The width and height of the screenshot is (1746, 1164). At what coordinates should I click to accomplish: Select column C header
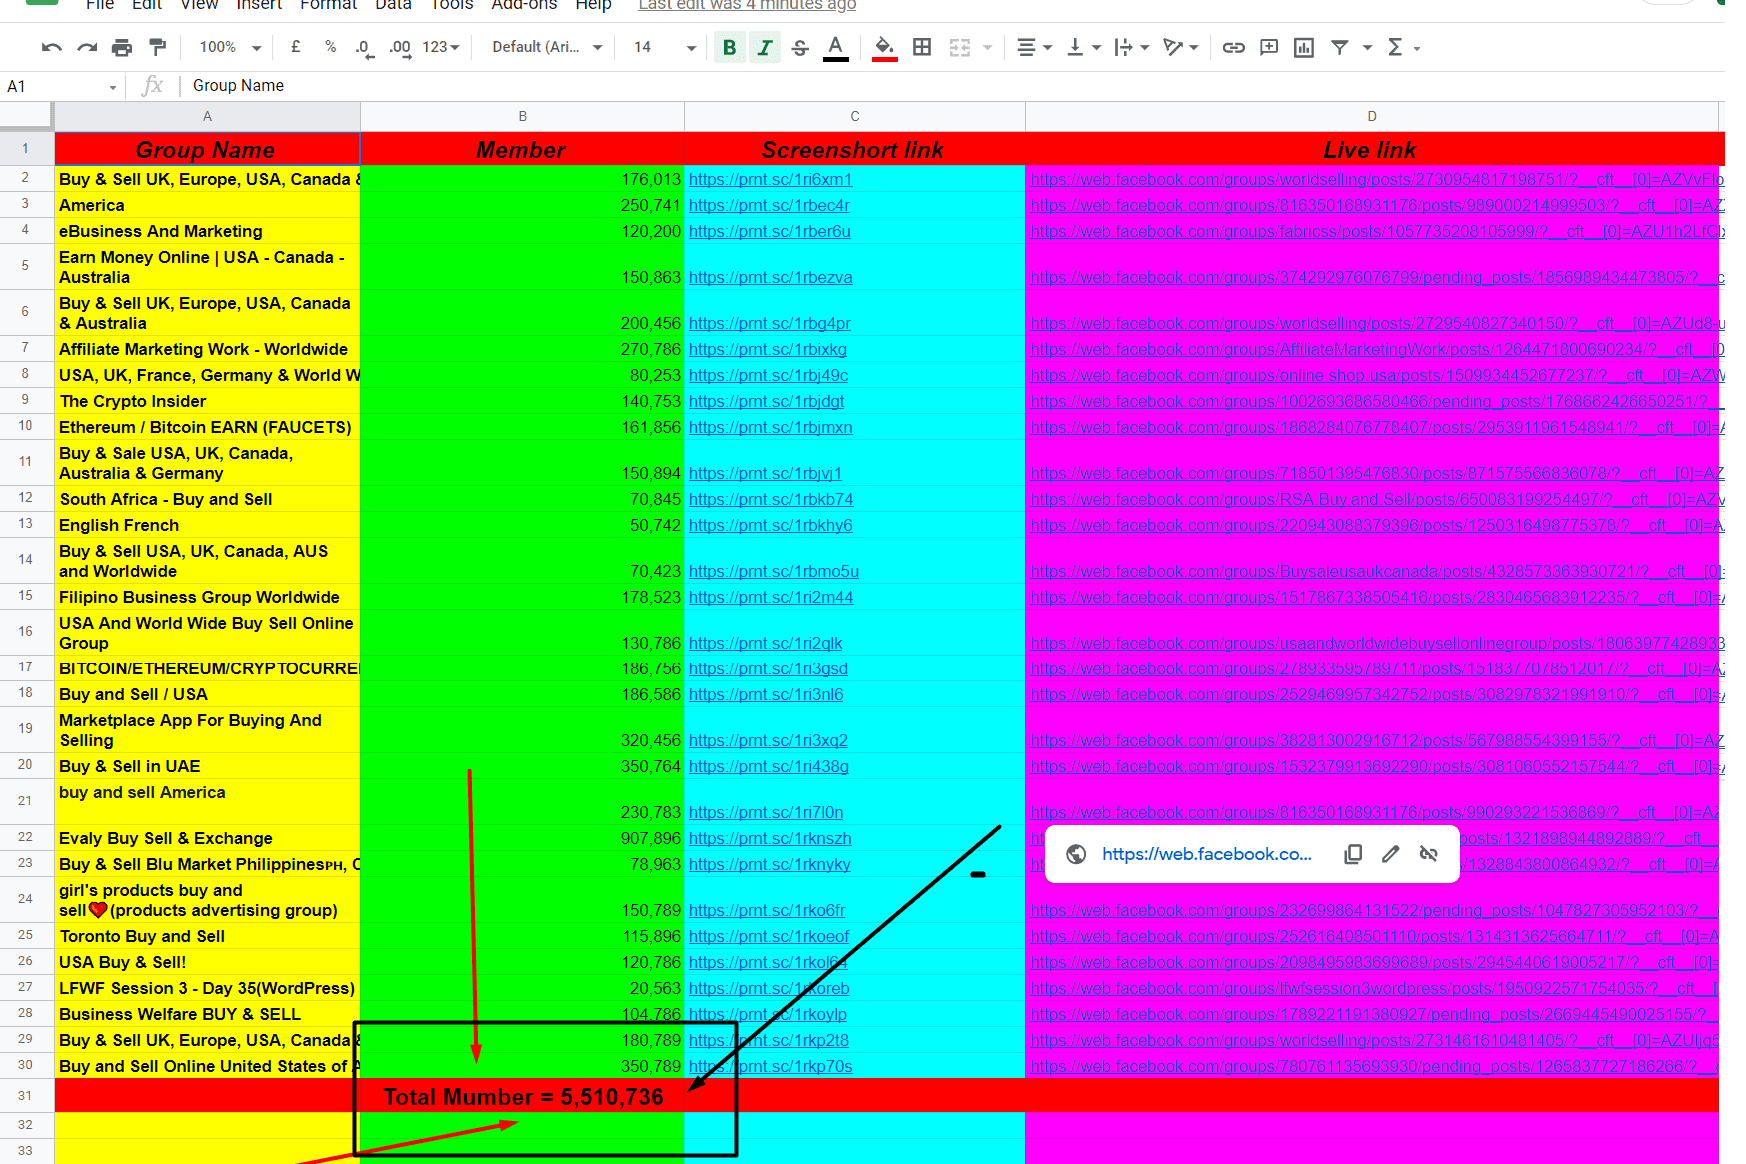pyautogui.click(x=854, y=116)
